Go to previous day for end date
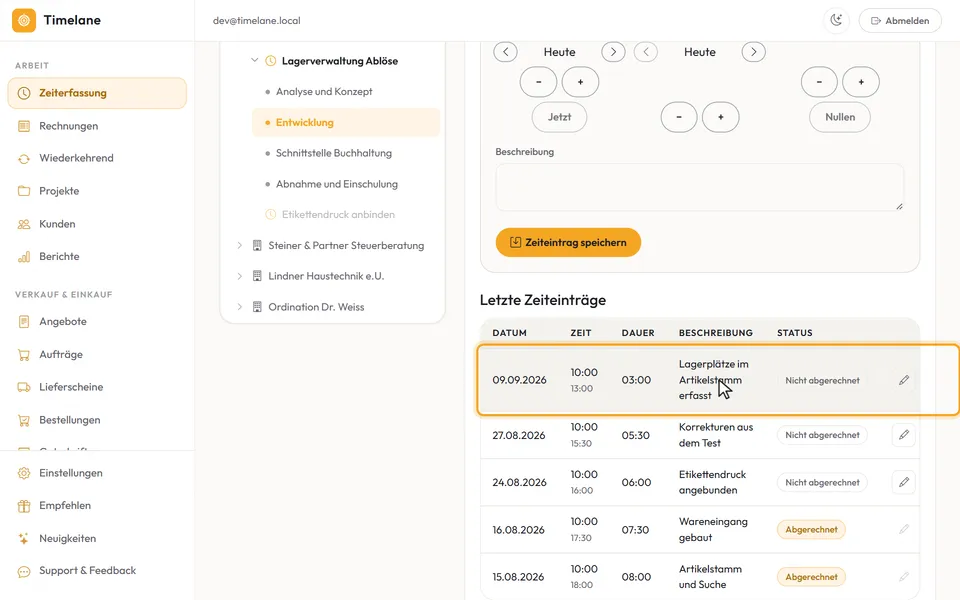Viewport: 960px width, 600px height. pos(646,52)
